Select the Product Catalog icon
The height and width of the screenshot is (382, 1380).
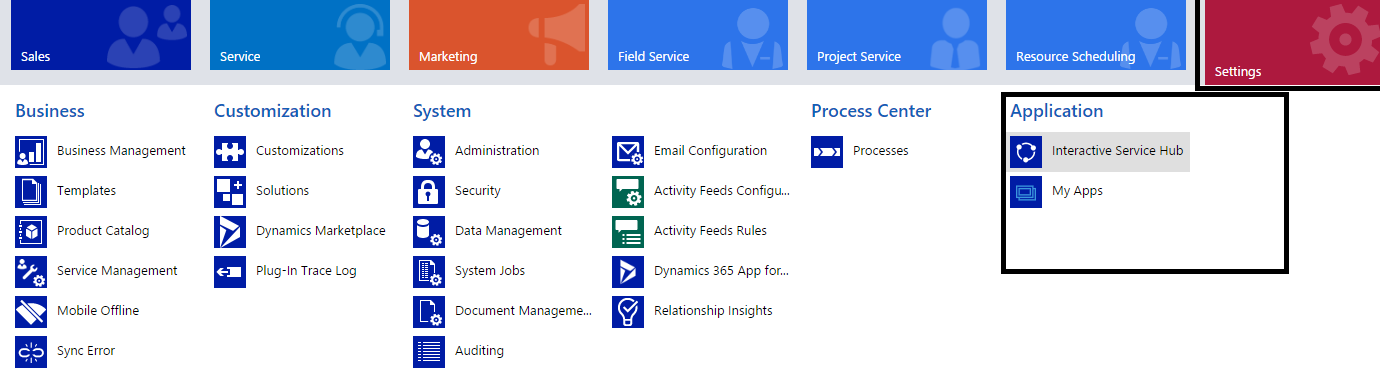pos(31,231)
